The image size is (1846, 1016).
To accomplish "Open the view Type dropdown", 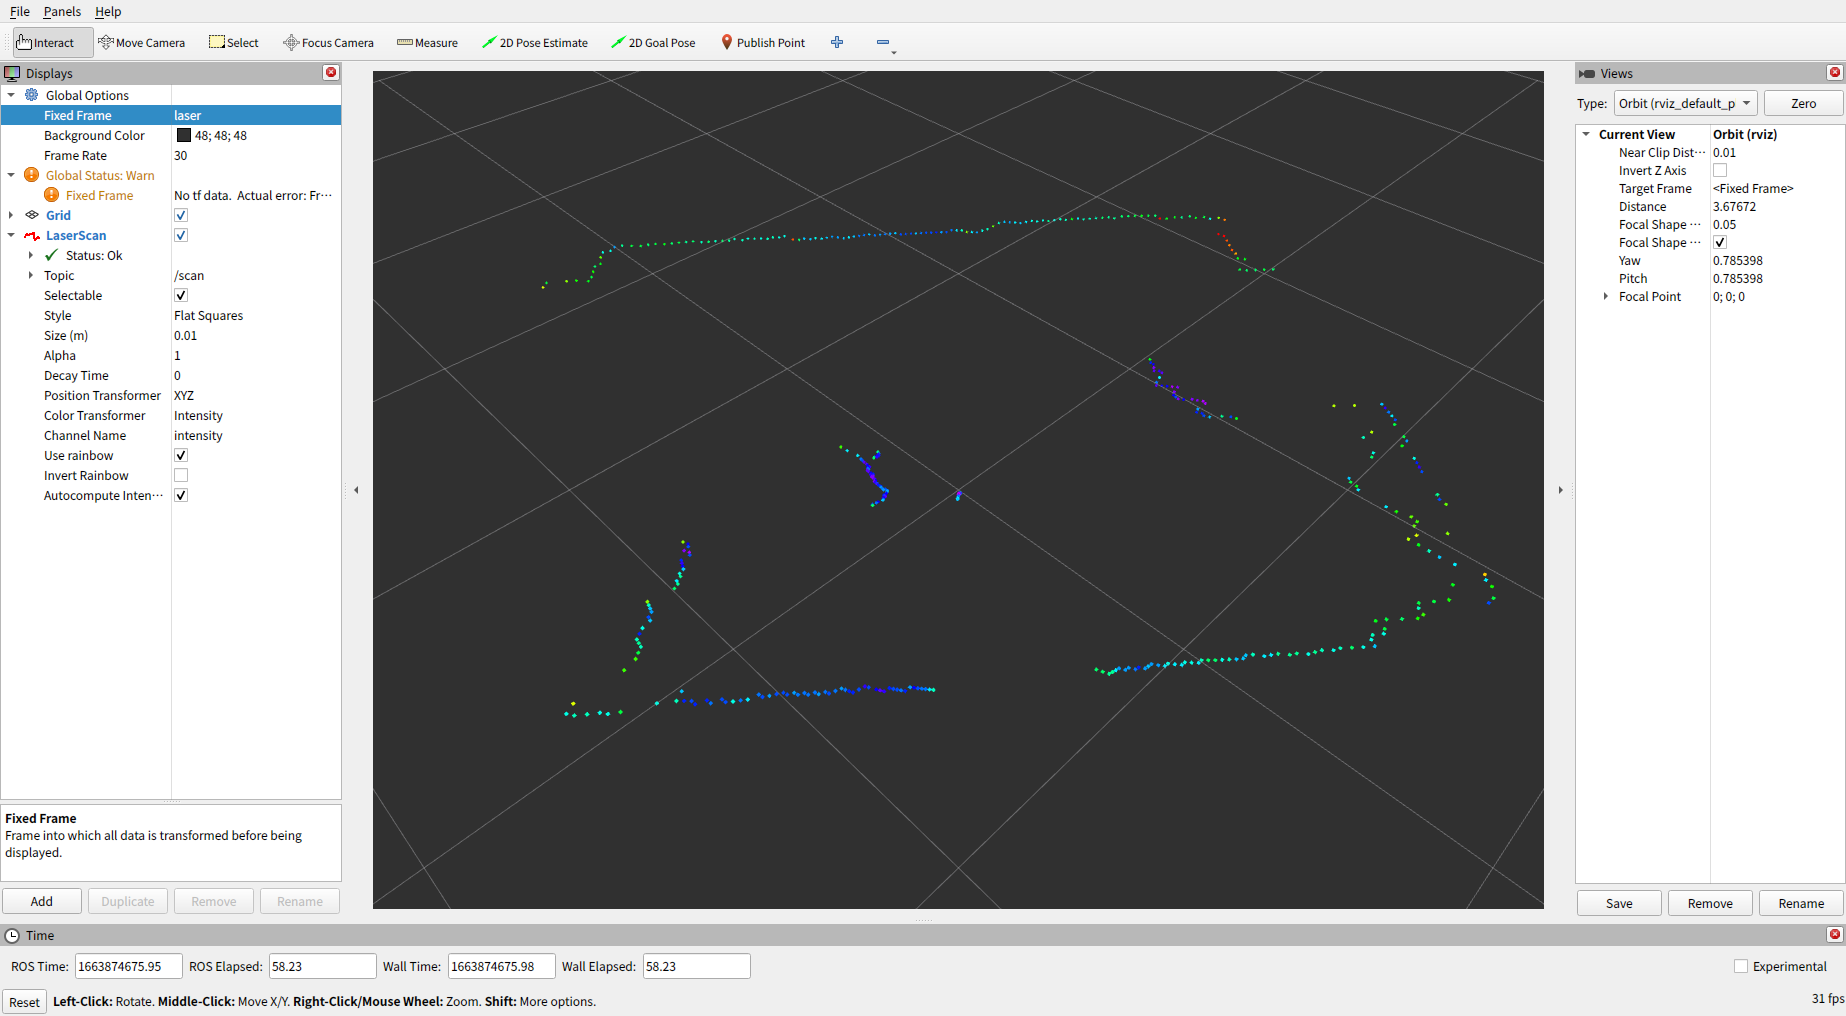I will (1685, 103).
